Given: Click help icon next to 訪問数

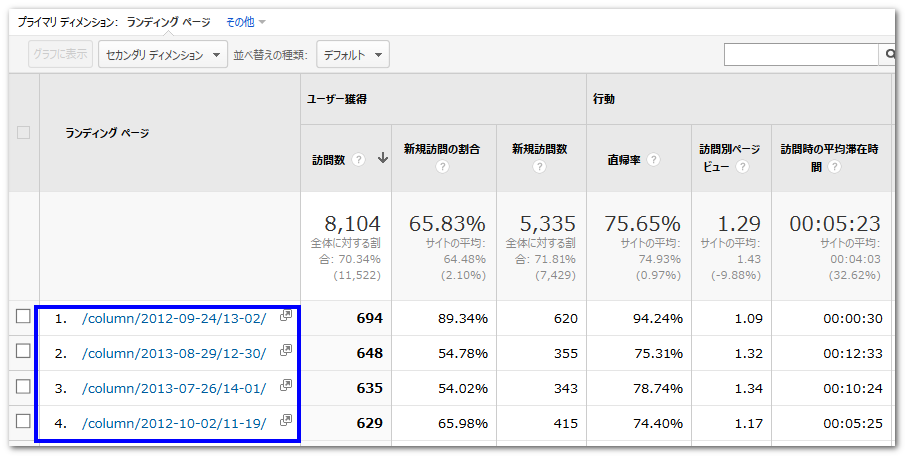Looking at the screenshot, I should coord(358,159).
